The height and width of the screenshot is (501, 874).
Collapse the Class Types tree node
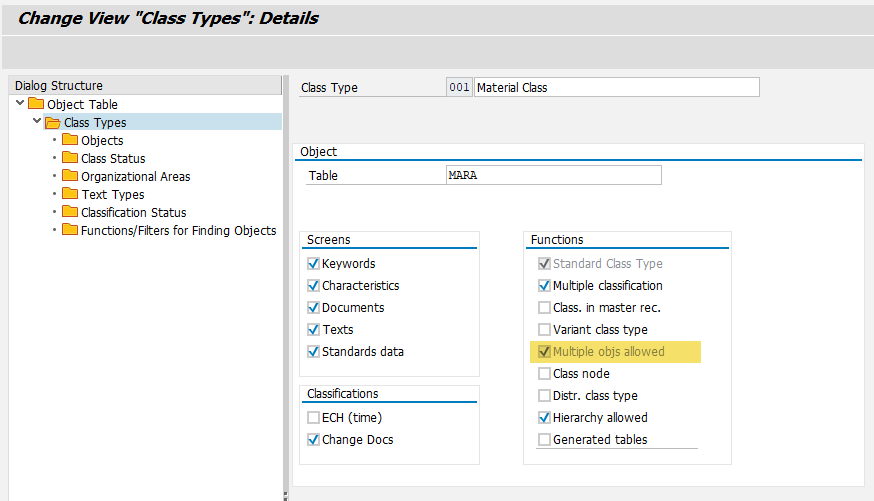[x=37, y=121]
